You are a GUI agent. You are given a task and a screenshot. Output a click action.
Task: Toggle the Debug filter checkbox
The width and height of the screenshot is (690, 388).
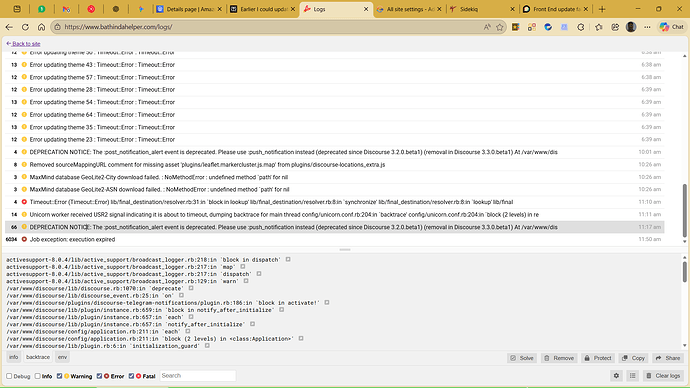9,376
